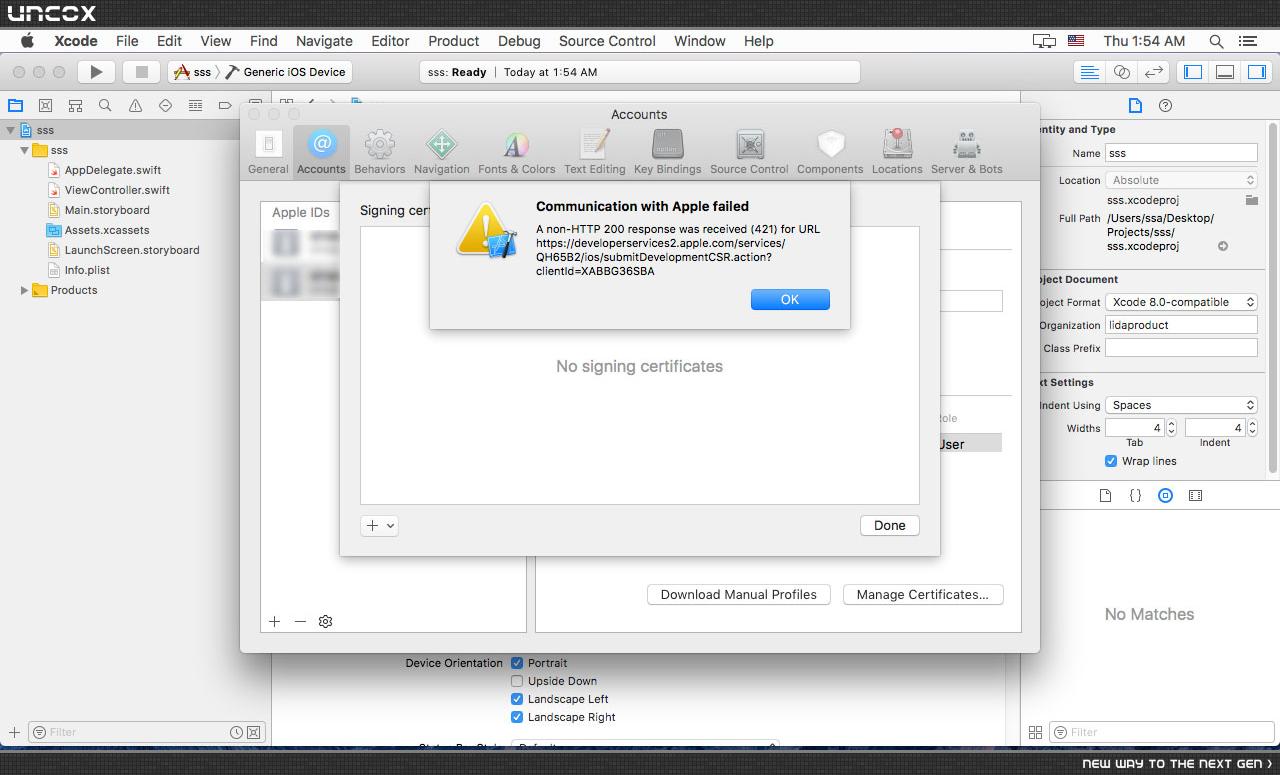The width and height of the screenshot is (1280, 775).
Task: Open the Behaviors preferences pane
Action: 380,152
